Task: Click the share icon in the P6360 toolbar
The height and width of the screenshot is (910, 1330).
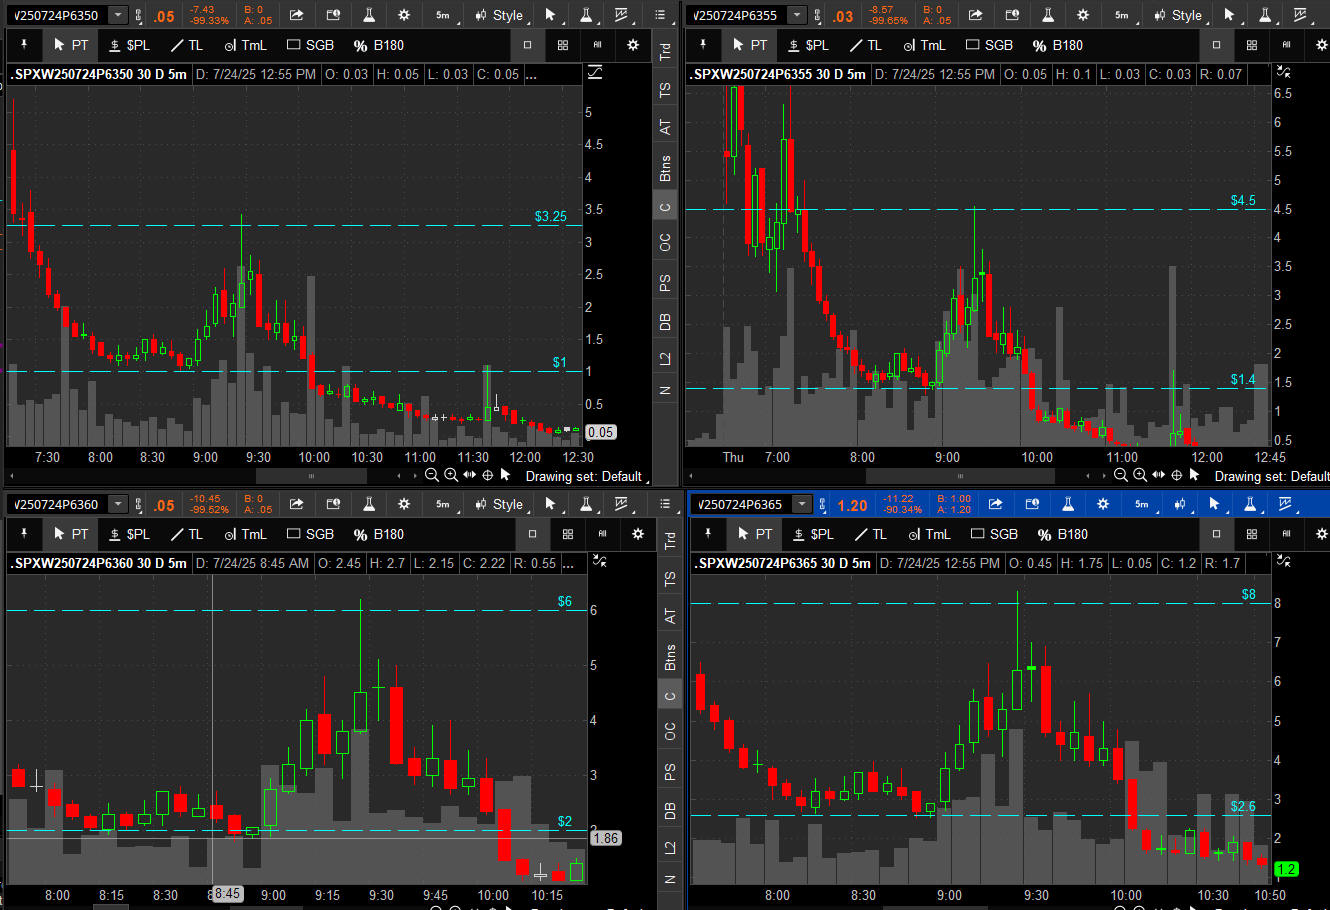Action: (x=297, y=504)
